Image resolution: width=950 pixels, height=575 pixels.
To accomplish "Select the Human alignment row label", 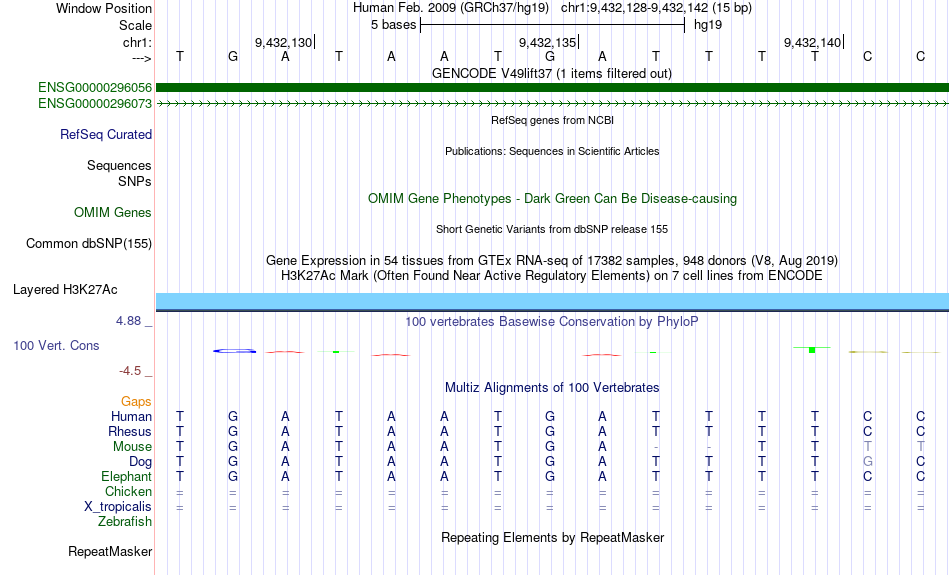I will 131,417.
